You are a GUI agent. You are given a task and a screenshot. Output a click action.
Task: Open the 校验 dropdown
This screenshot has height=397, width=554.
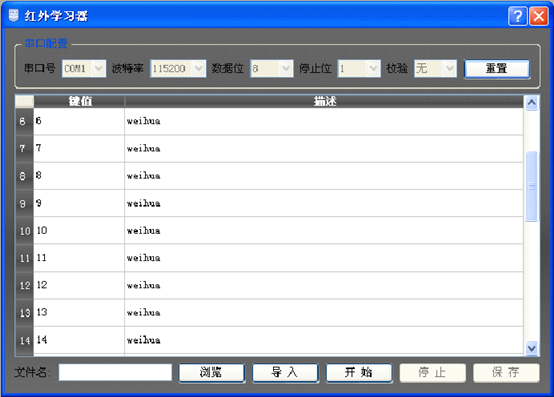point(435,68)
